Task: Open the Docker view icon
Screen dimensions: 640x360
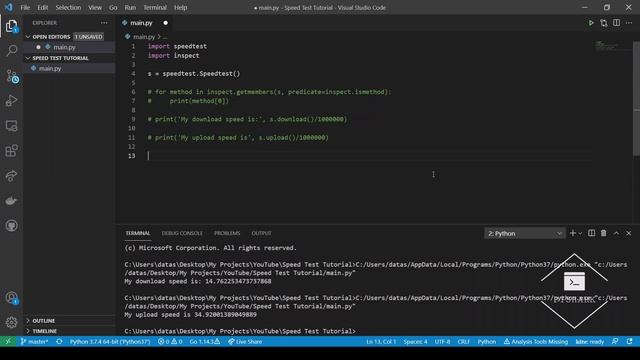Action: tap(11, 200)
